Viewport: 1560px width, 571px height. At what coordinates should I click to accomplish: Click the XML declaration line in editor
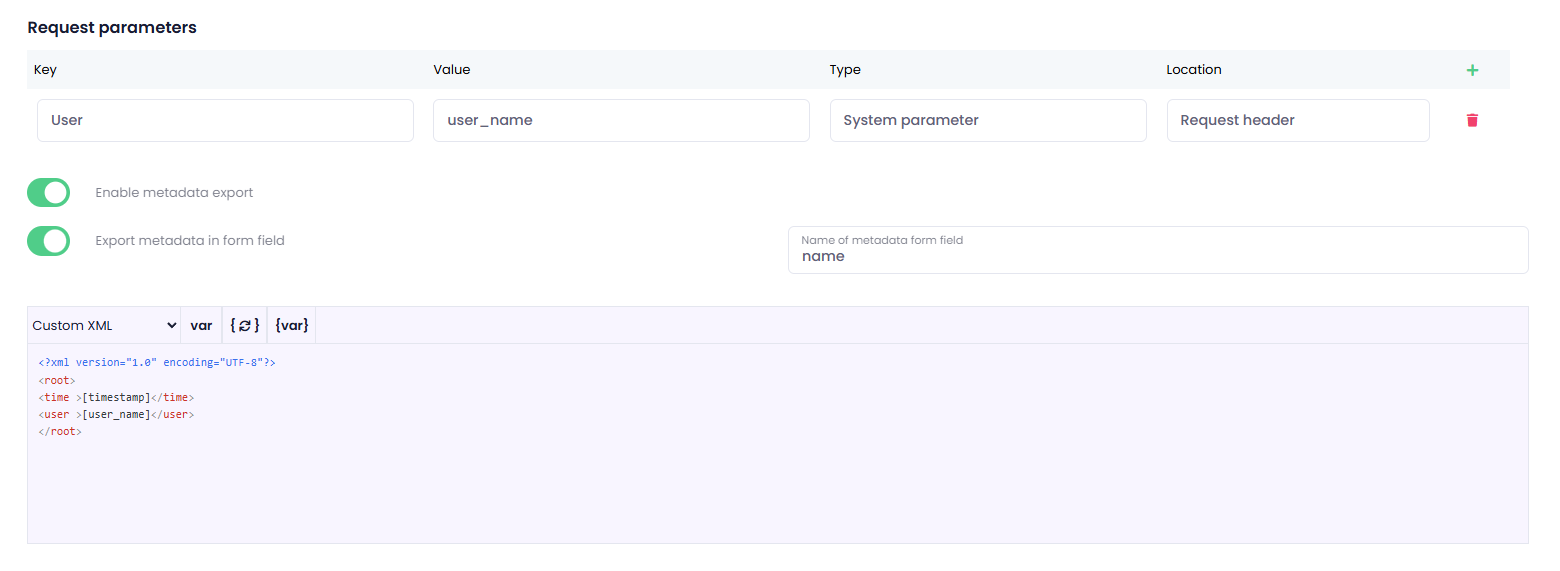pos(156,363)
